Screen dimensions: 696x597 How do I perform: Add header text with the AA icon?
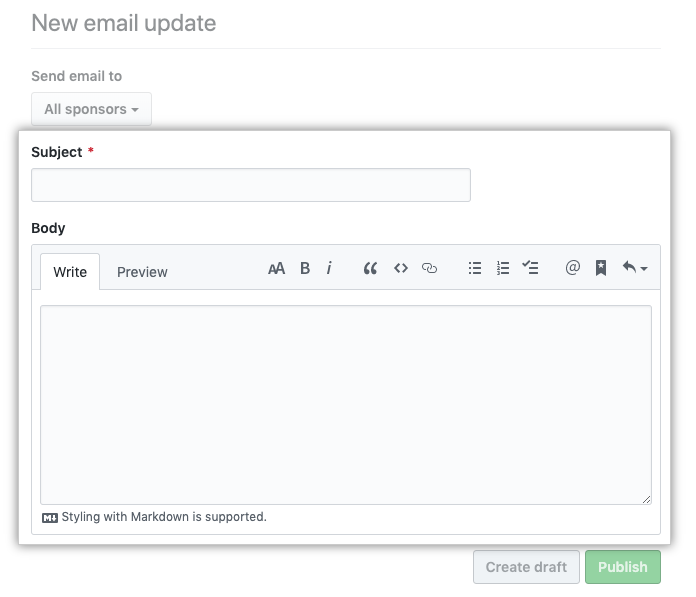(277, 268)
